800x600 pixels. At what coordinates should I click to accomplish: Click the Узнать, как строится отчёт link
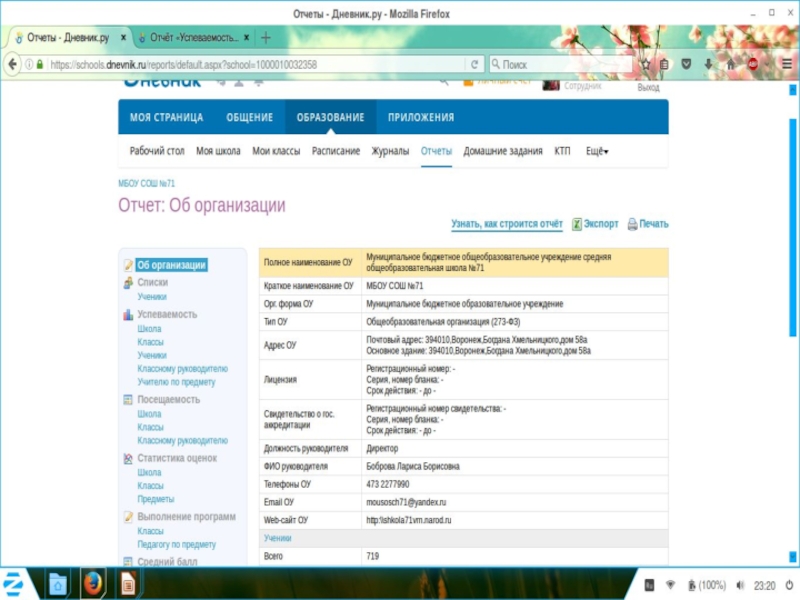click(x=506, y=224)
